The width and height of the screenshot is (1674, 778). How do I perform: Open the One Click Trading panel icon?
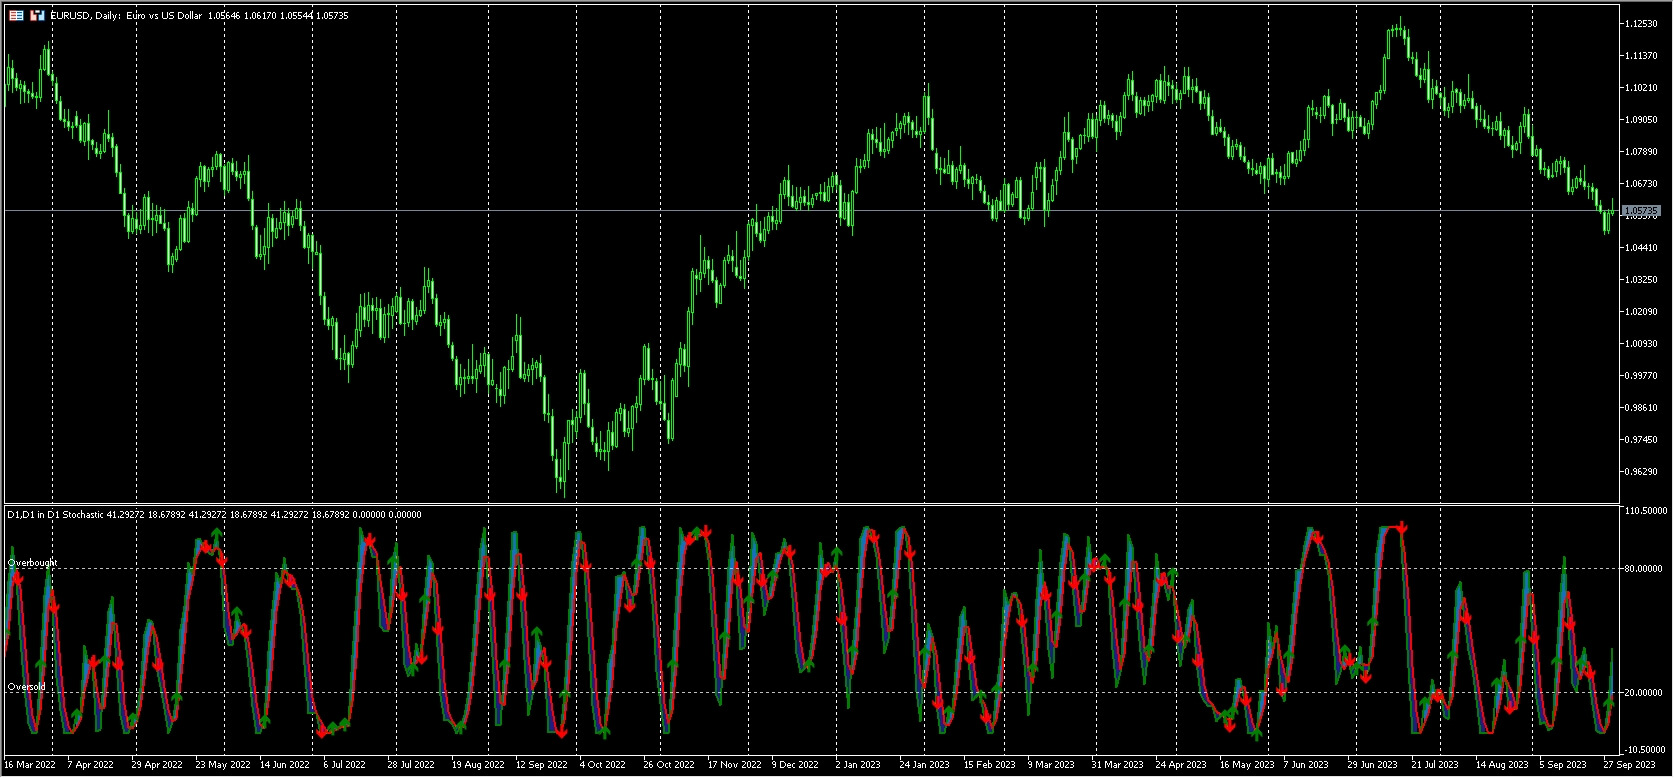coord(16,16)
